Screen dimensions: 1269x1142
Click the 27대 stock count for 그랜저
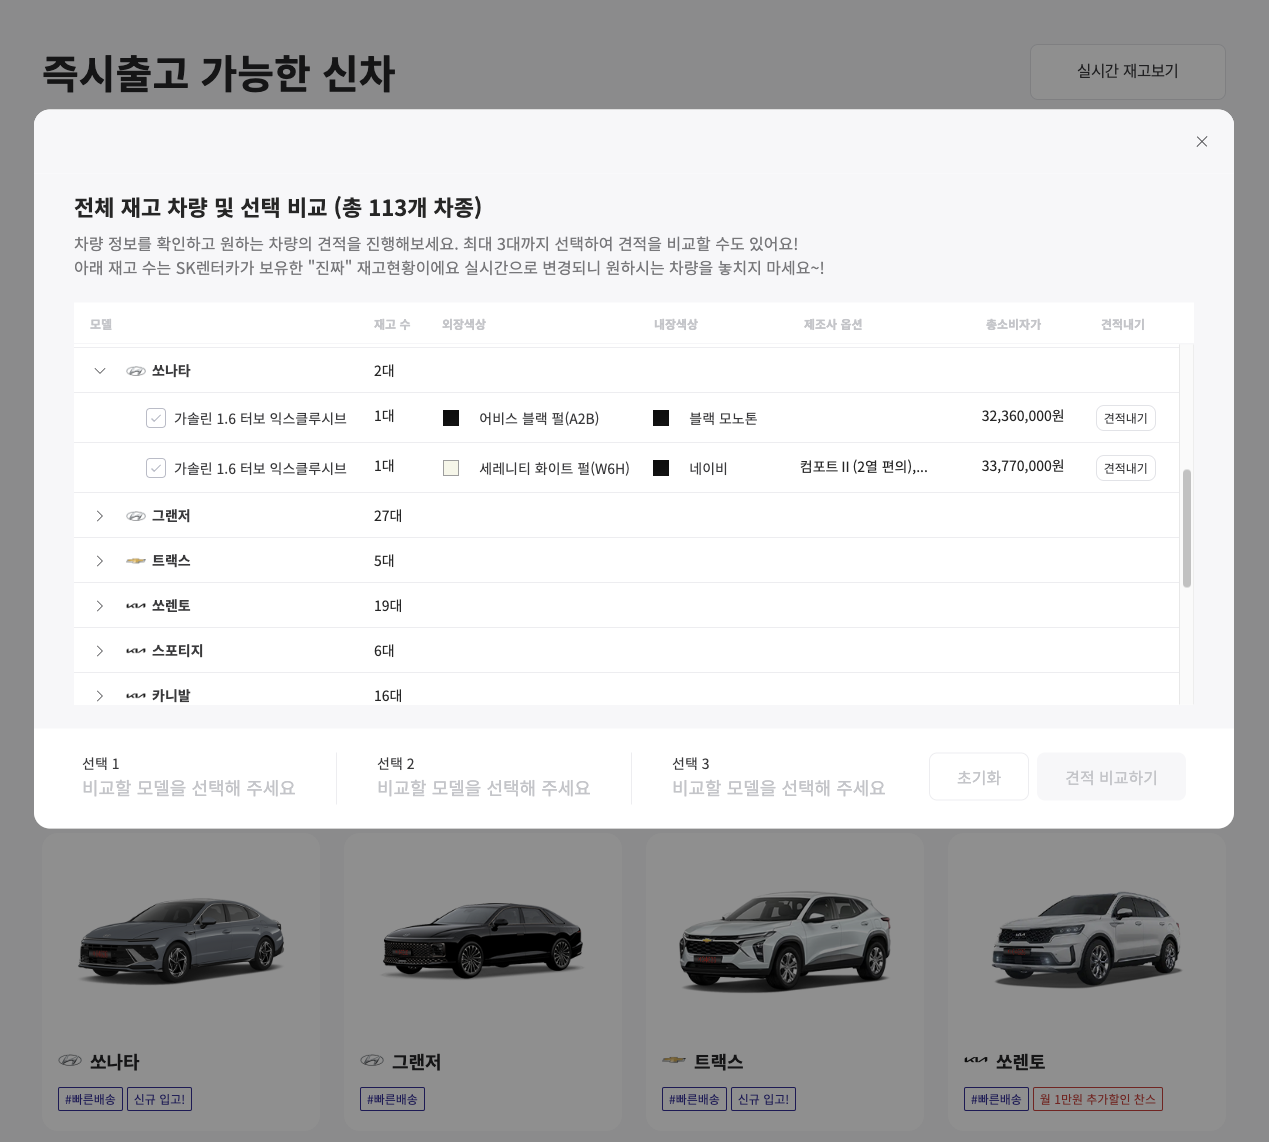(x=388, y=516)
